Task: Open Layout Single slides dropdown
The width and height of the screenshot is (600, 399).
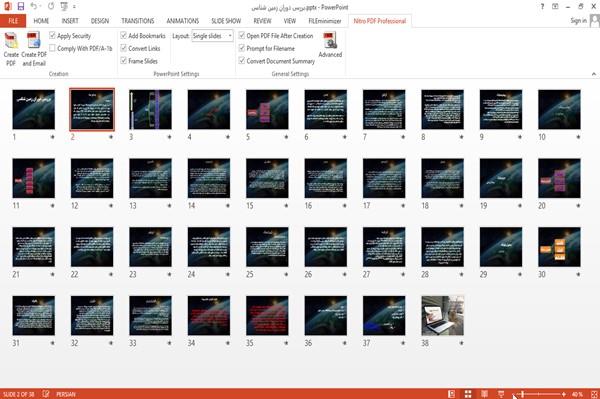Action: point(212,36)
